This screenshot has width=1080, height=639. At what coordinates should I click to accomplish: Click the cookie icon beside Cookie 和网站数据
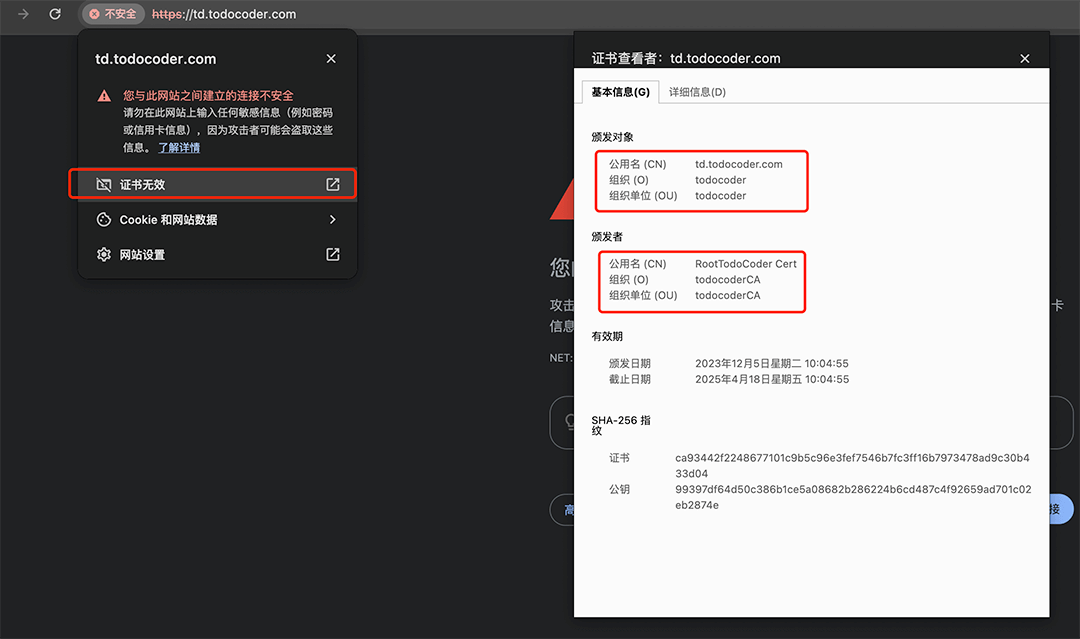tap(103, 220)
